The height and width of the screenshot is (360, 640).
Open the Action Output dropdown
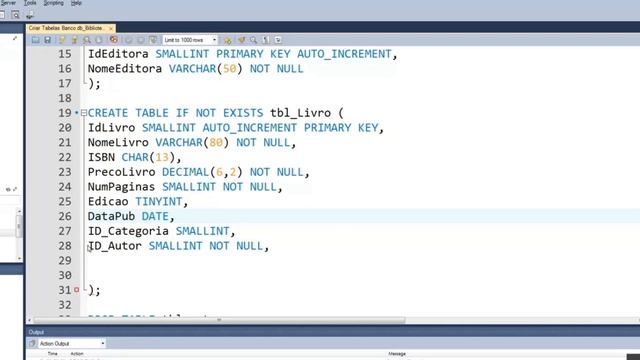click(x=72, y=344)
